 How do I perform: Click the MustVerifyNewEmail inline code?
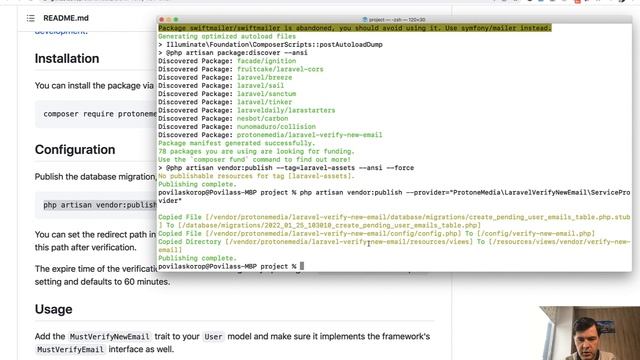click(x=109, y=337)
